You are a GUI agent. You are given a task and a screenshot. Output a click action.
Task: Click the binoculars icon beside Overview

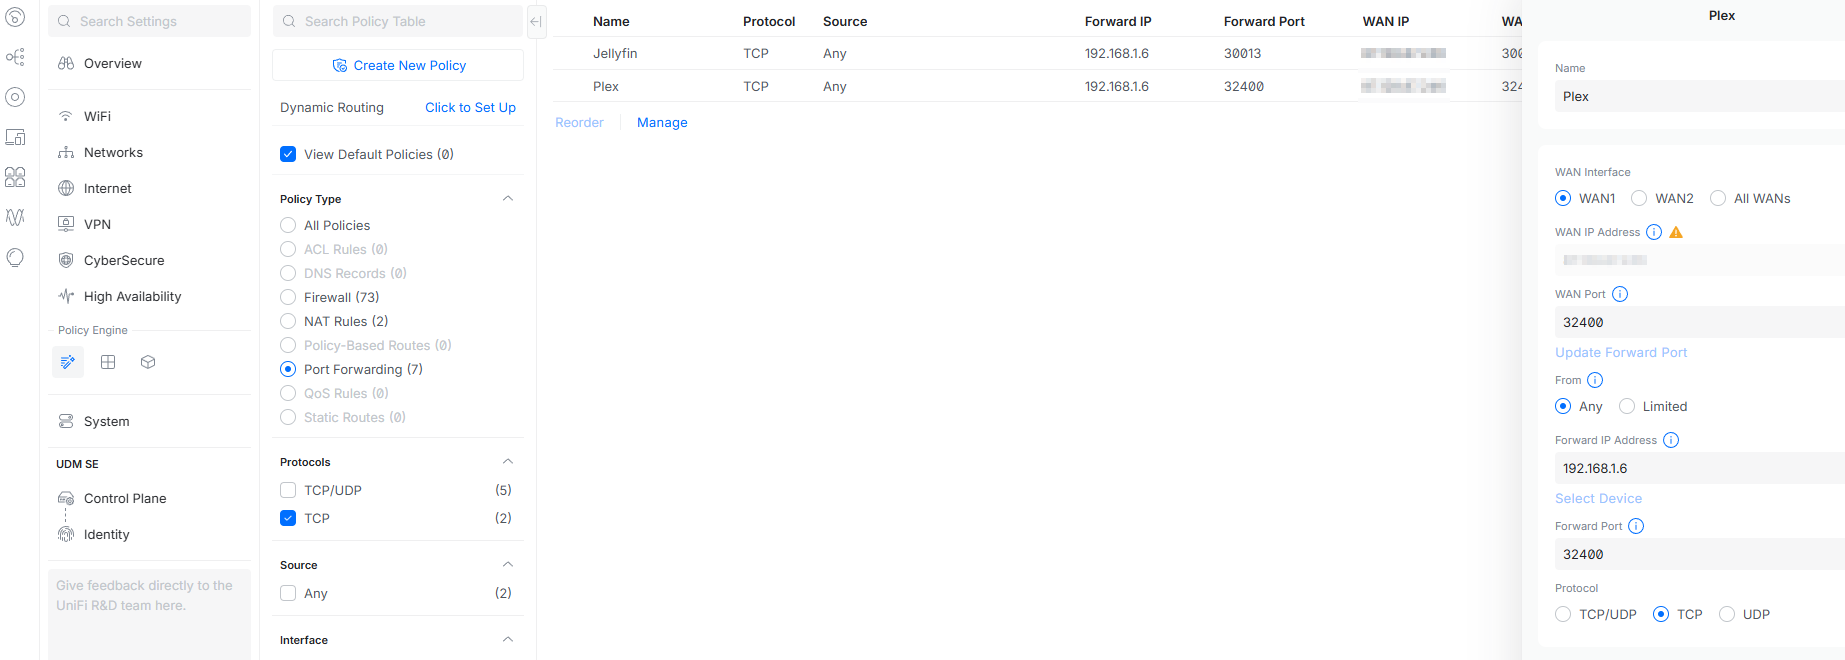66,63
